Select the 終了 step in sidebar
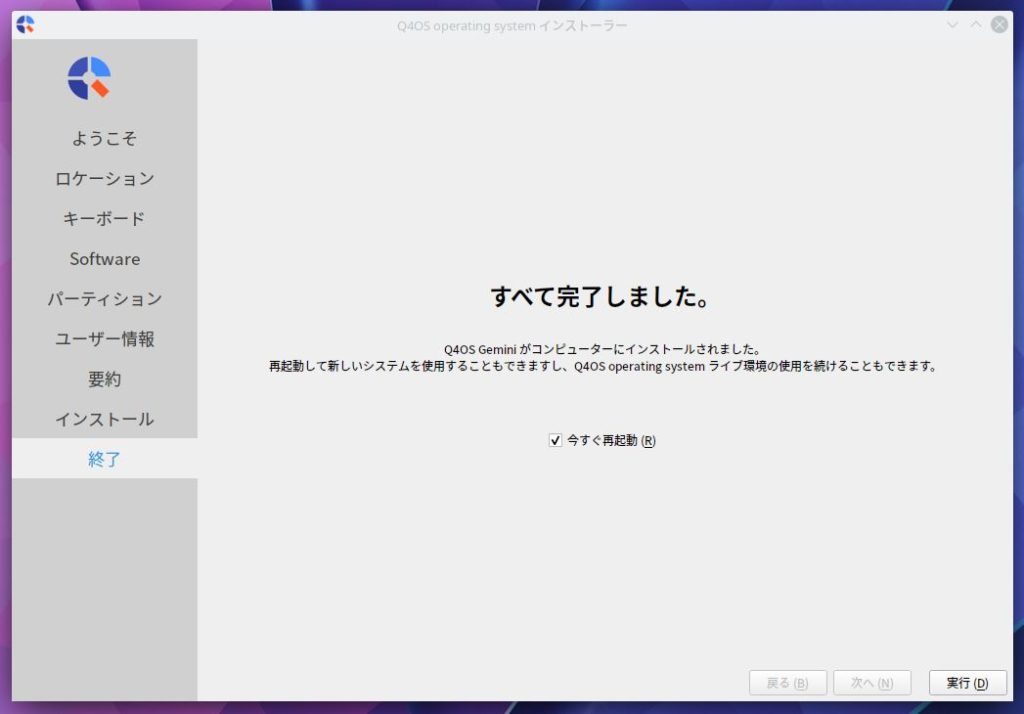 104,459
